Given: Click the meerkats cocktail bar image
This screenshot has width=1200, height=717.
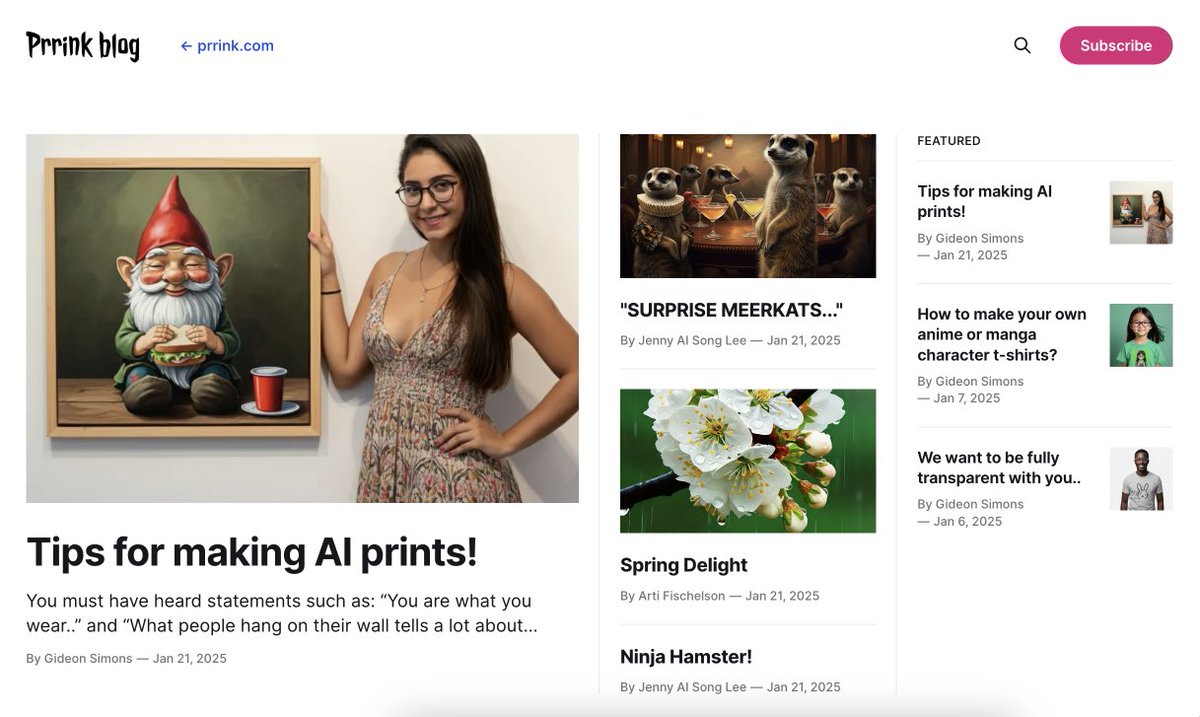Looking at the screenshot, I should (748, 206).
